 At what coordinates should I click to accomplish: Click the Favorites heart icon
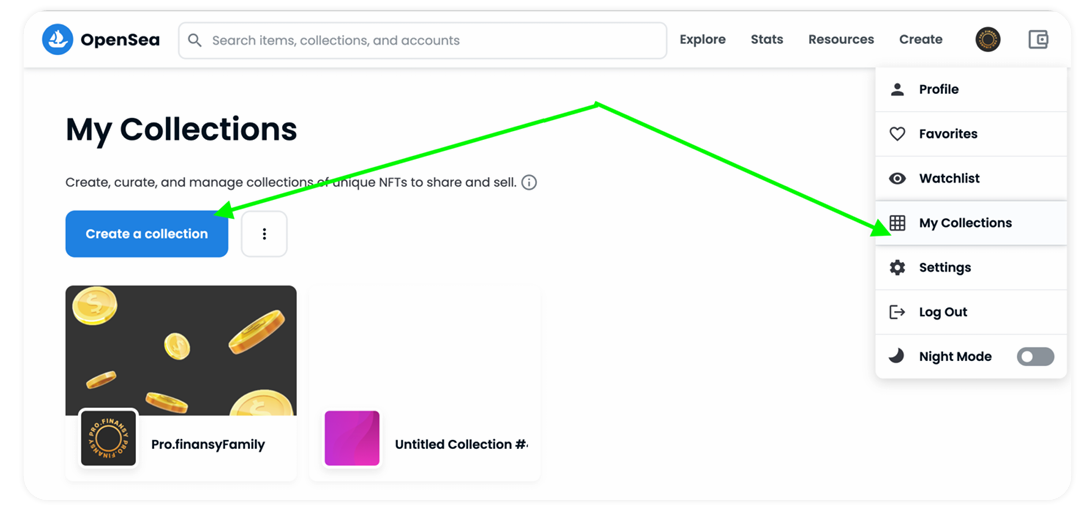click(x=897, y=134)
